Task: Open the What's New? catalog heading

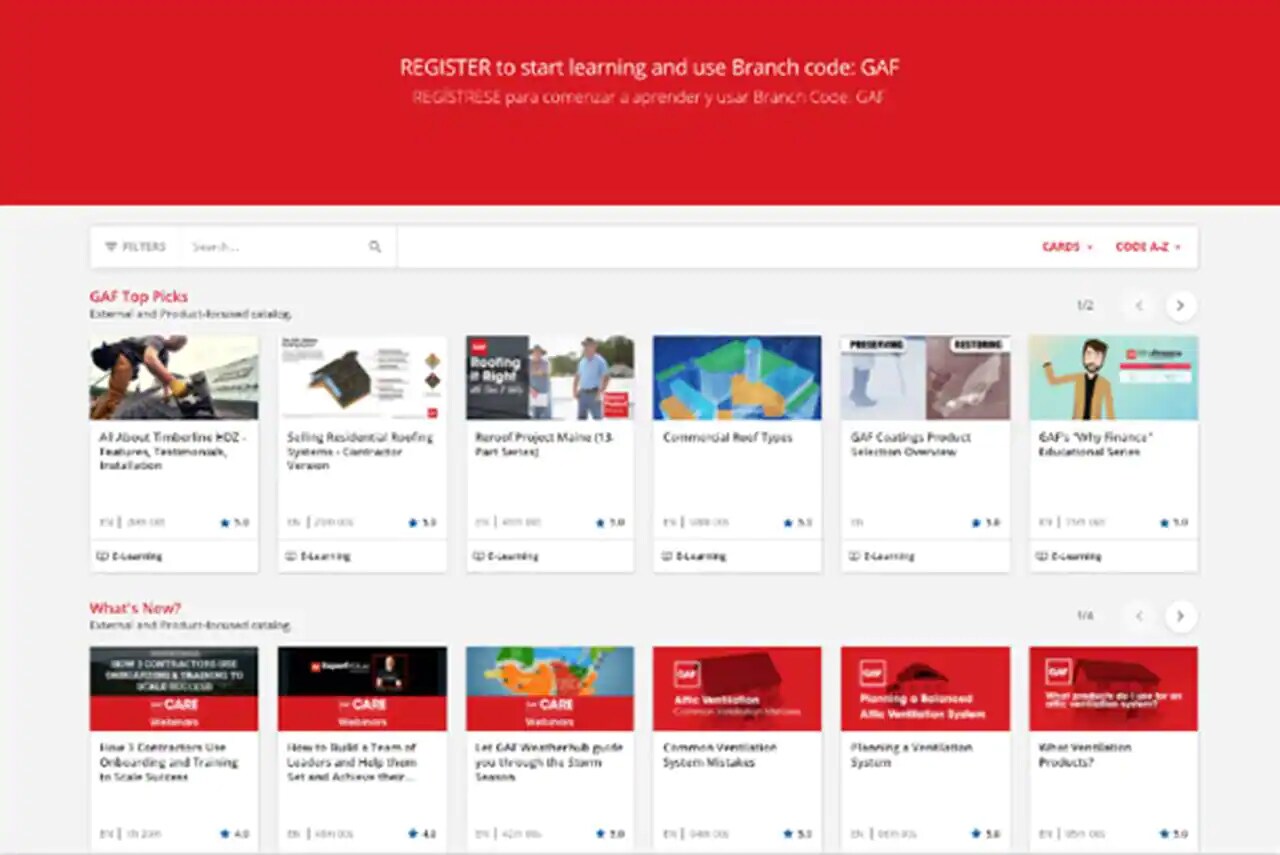Action: point(135,608)
